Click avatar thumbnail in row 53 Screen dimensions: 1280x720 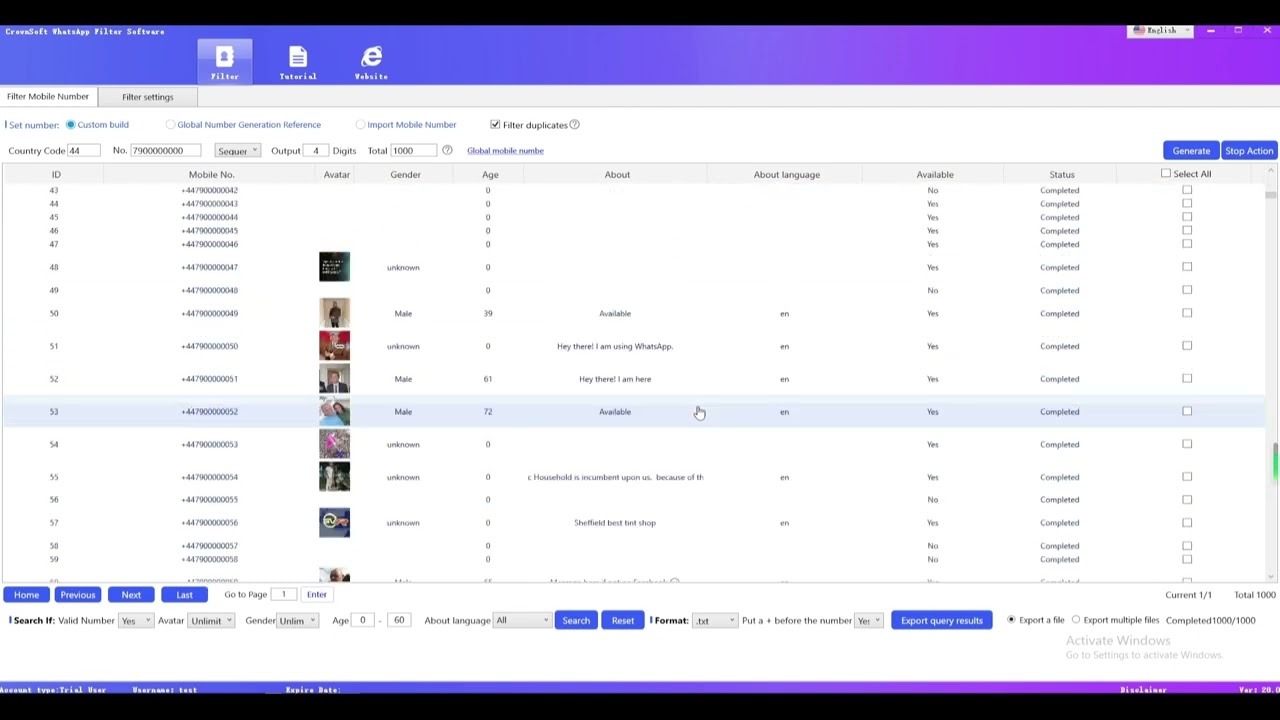(x=334, y=412)
